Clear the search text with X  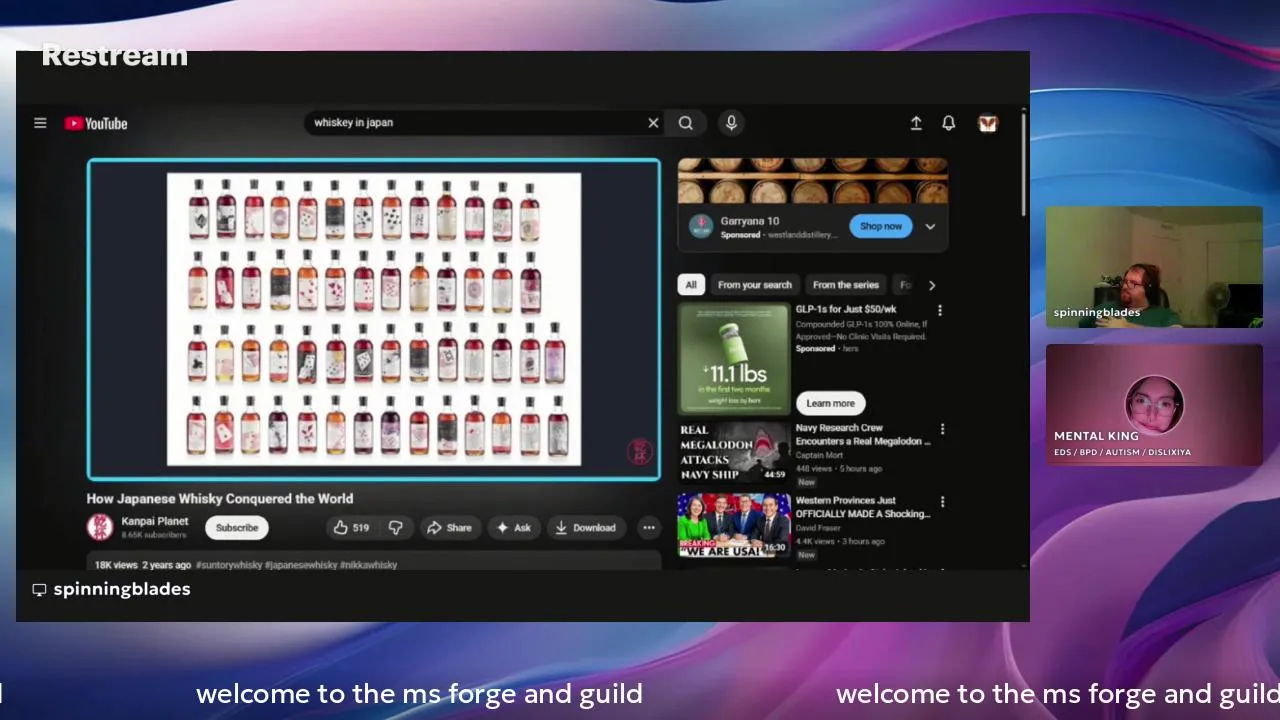pos(653,123)
